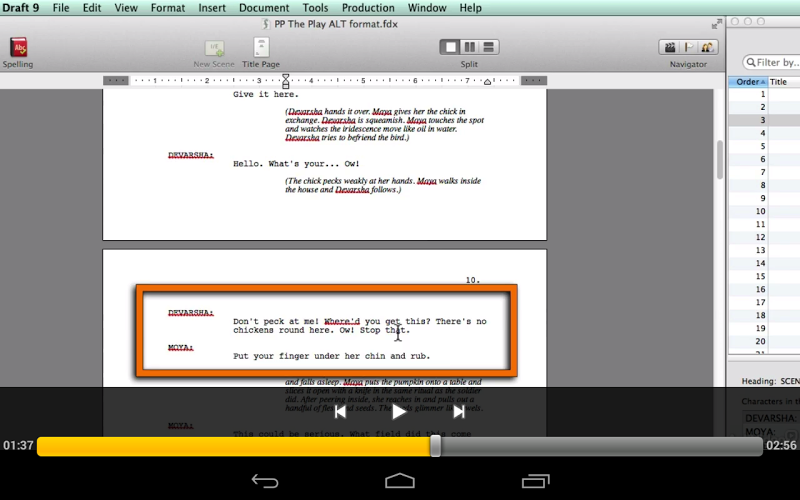The height and width of the screenshot is (500, 800).
Task: Tap the Android recent apps button
Action: (535, 481)
